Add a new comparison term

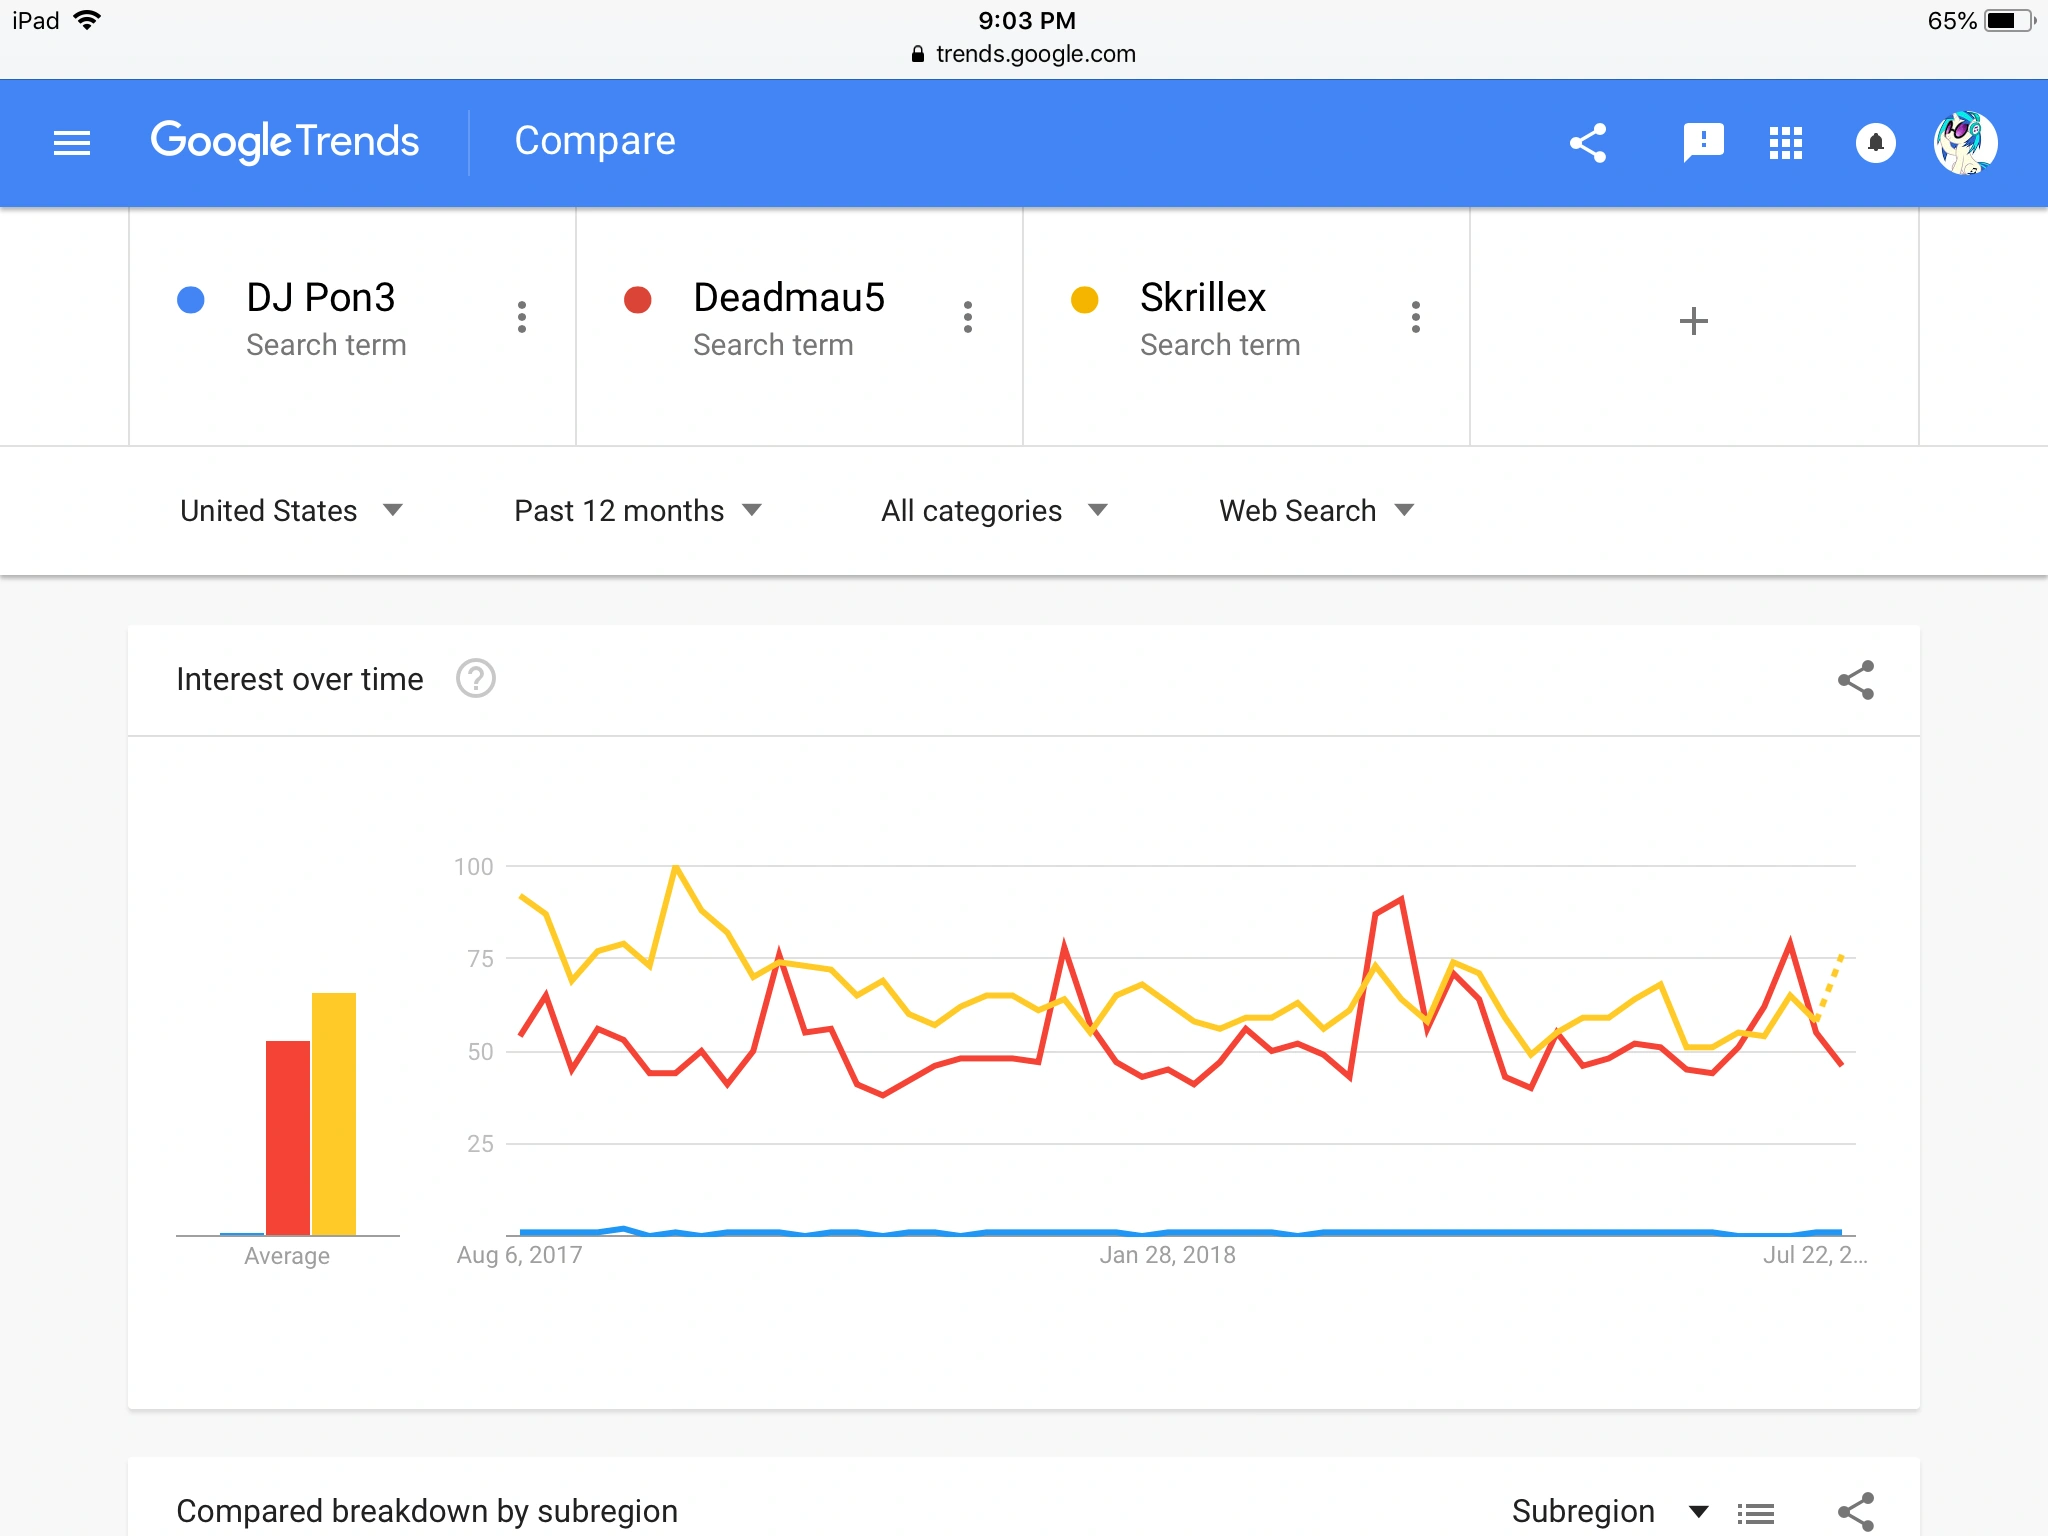tap(1693, 321)
